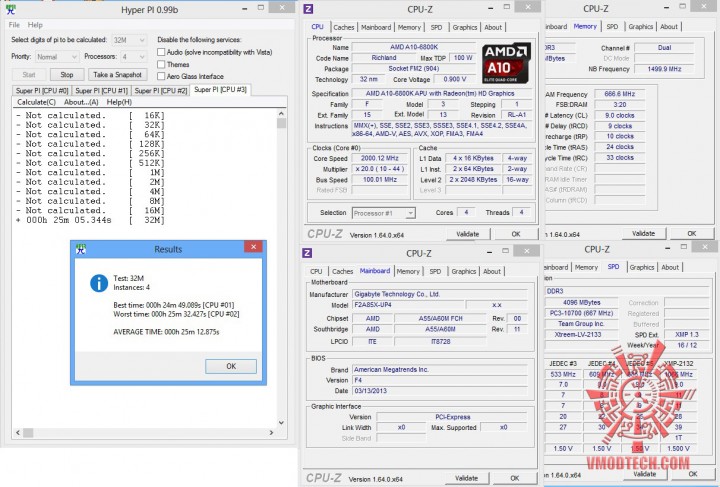Switch to Super PI [CPU #2] tab
The height and width of the screenshot is (487, 720).
pos(161,91)
